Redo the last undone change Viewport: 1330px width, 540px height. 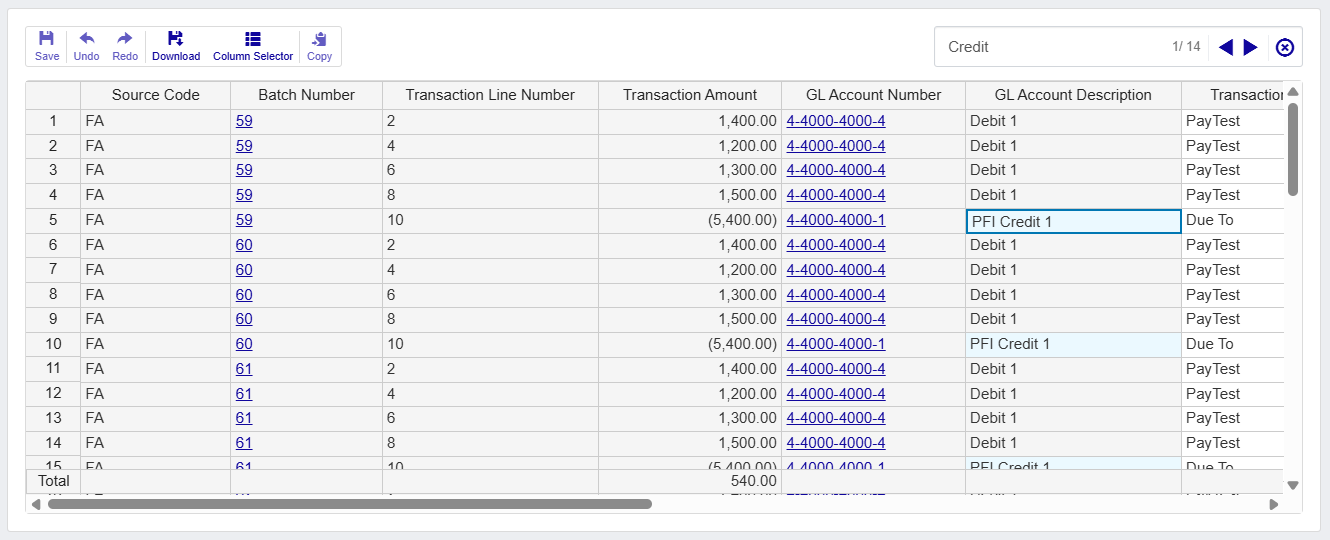coord(125,46)
